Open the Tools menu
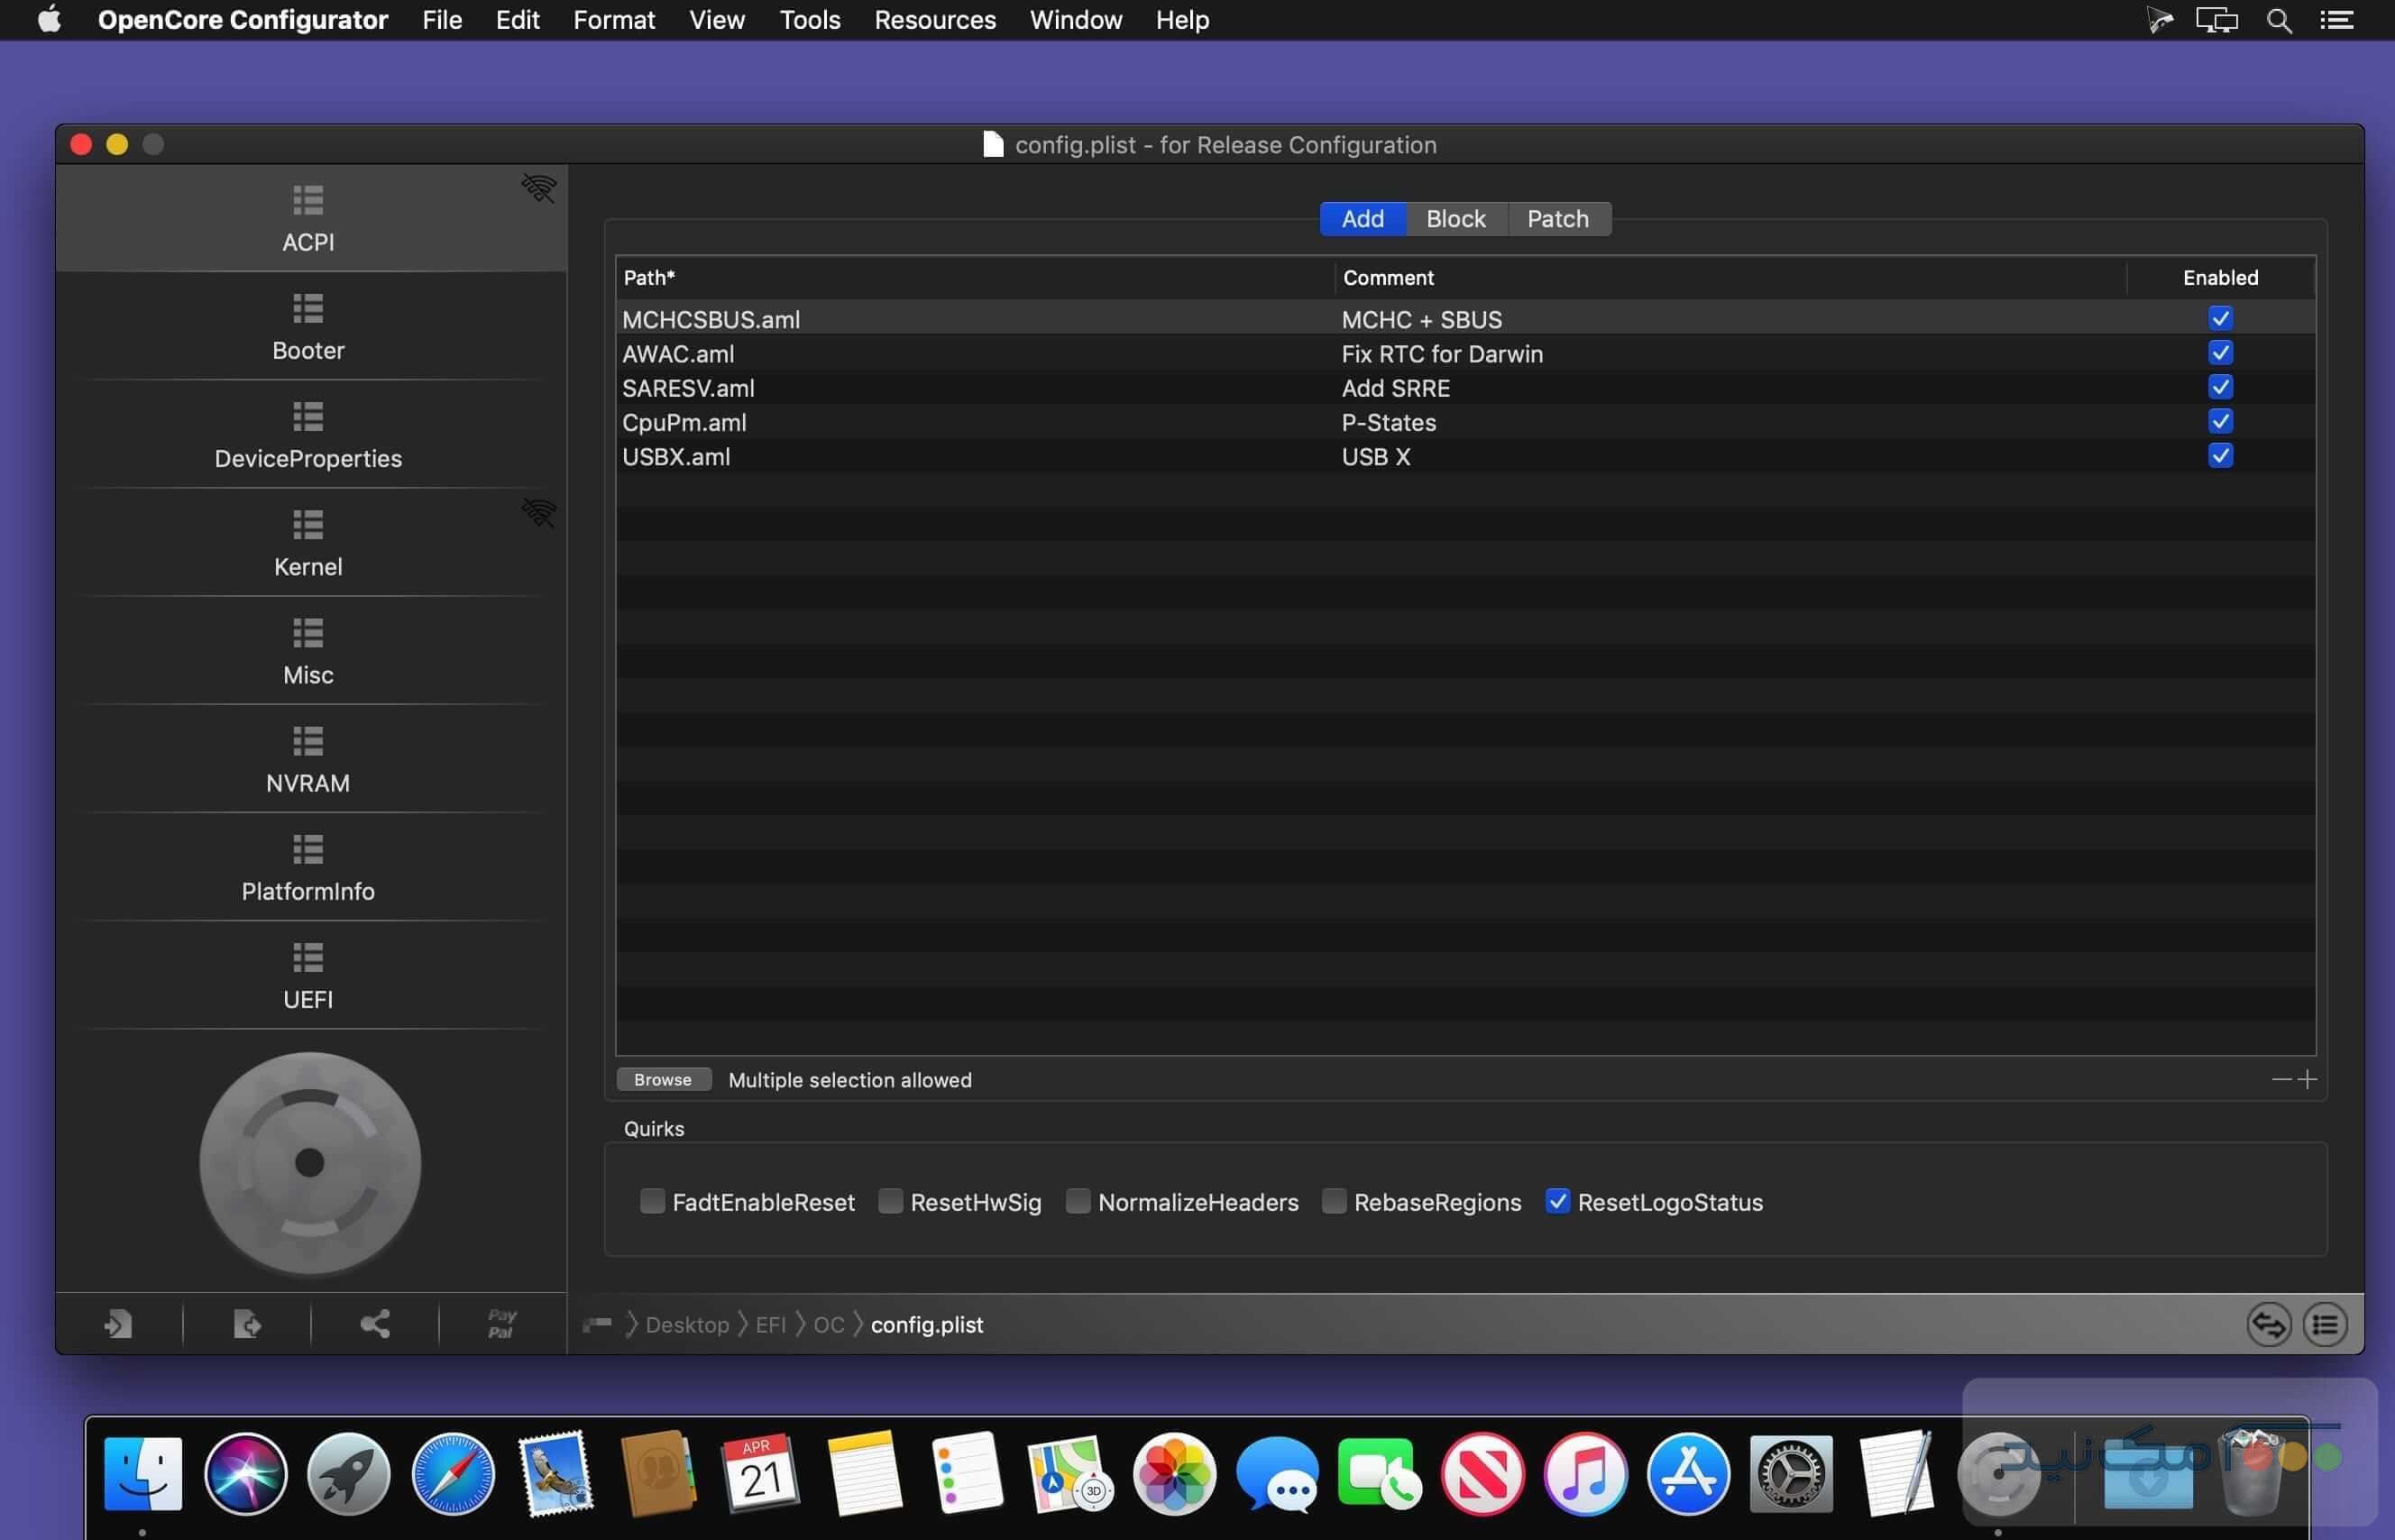Screen dimensions: 2395x1540 [809, 19]
